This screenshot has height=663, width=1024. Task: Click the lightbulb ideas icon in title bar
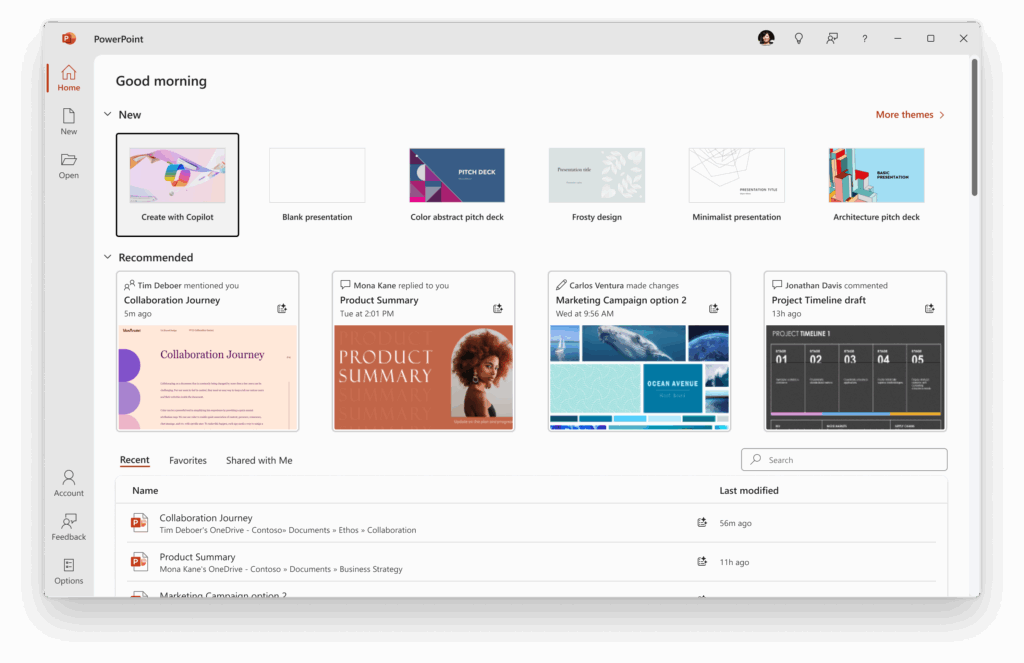[x=799, y=39]
